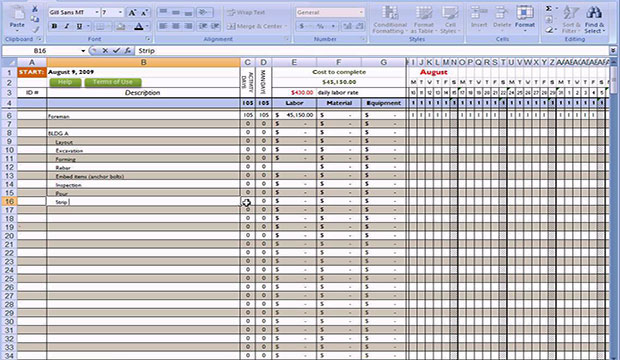Open Format as Table gallery

(423, 20)
